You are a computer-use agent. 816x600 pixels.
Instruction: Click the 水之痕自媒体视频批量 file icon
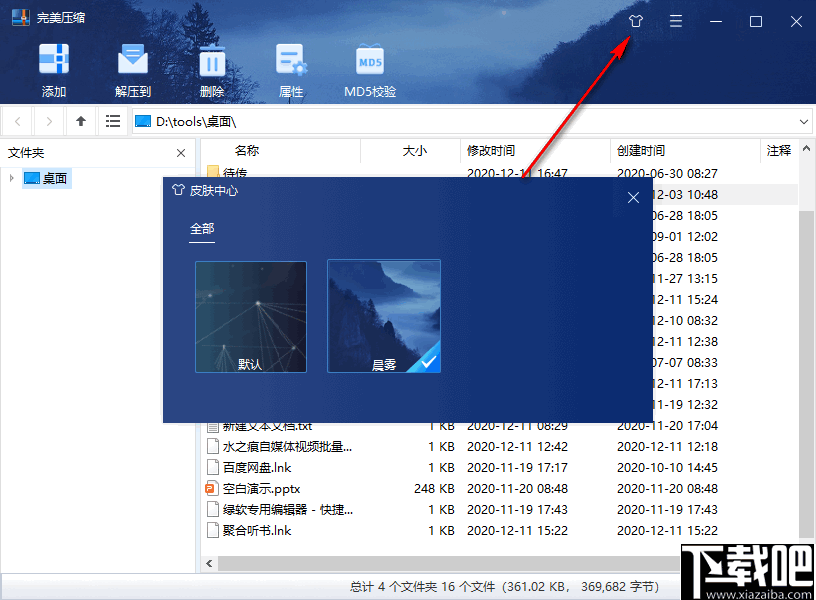pyautogui.click(x=212, y=446)
